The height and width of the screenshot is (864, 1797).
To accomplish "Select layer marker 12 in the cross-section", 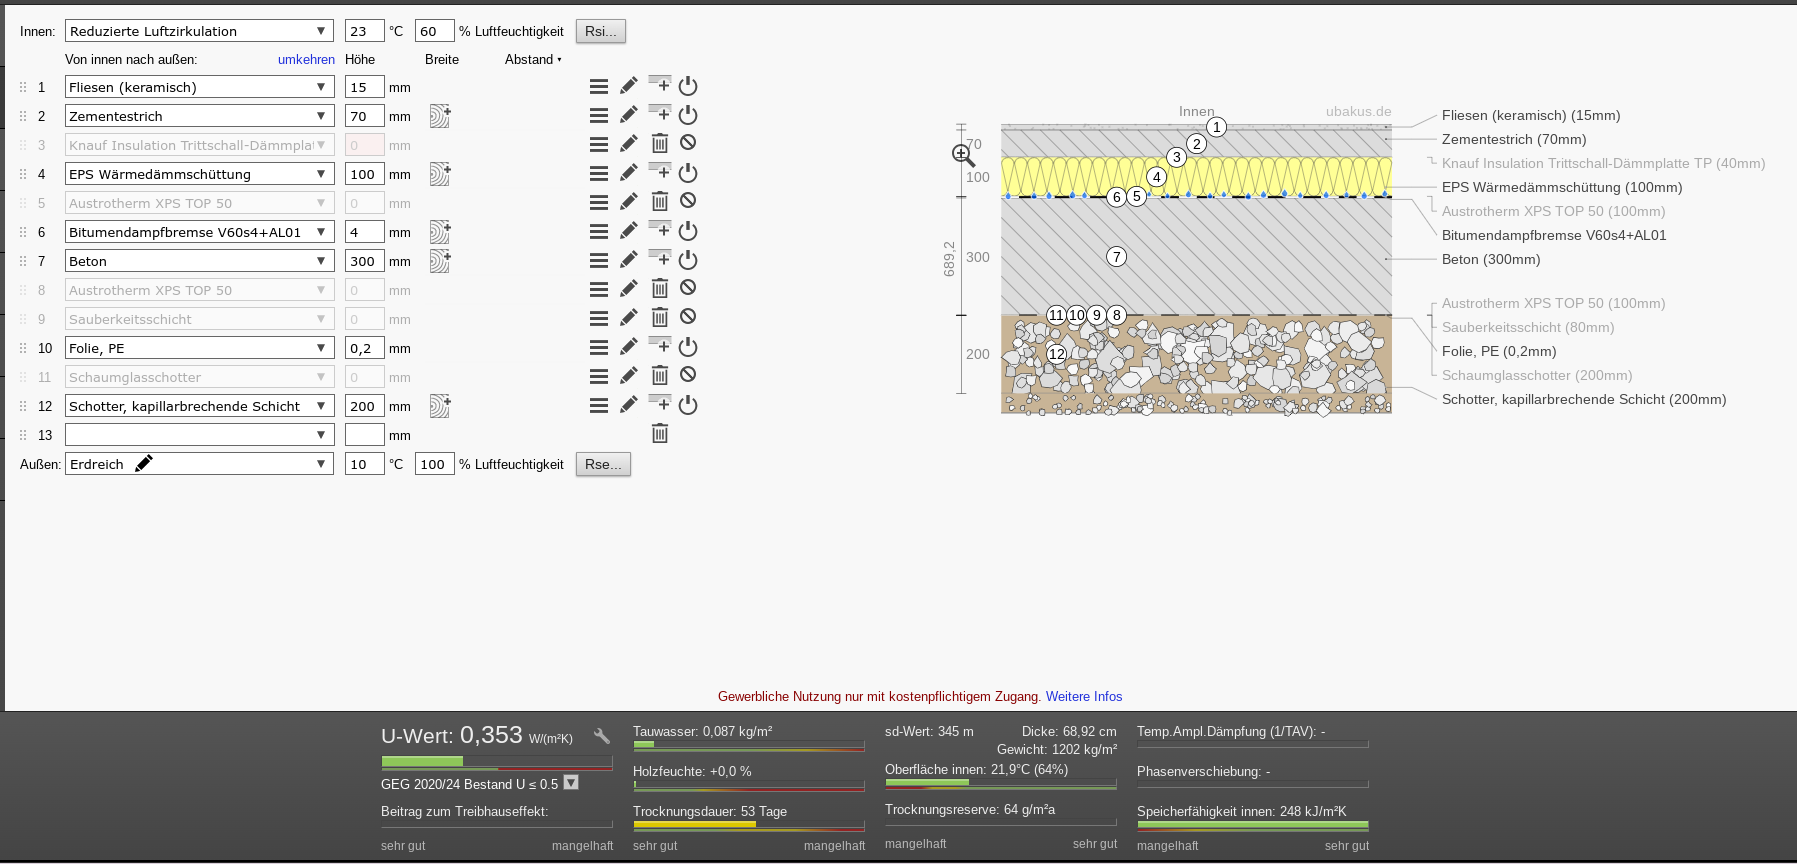I will click(x=1057, y=353).
